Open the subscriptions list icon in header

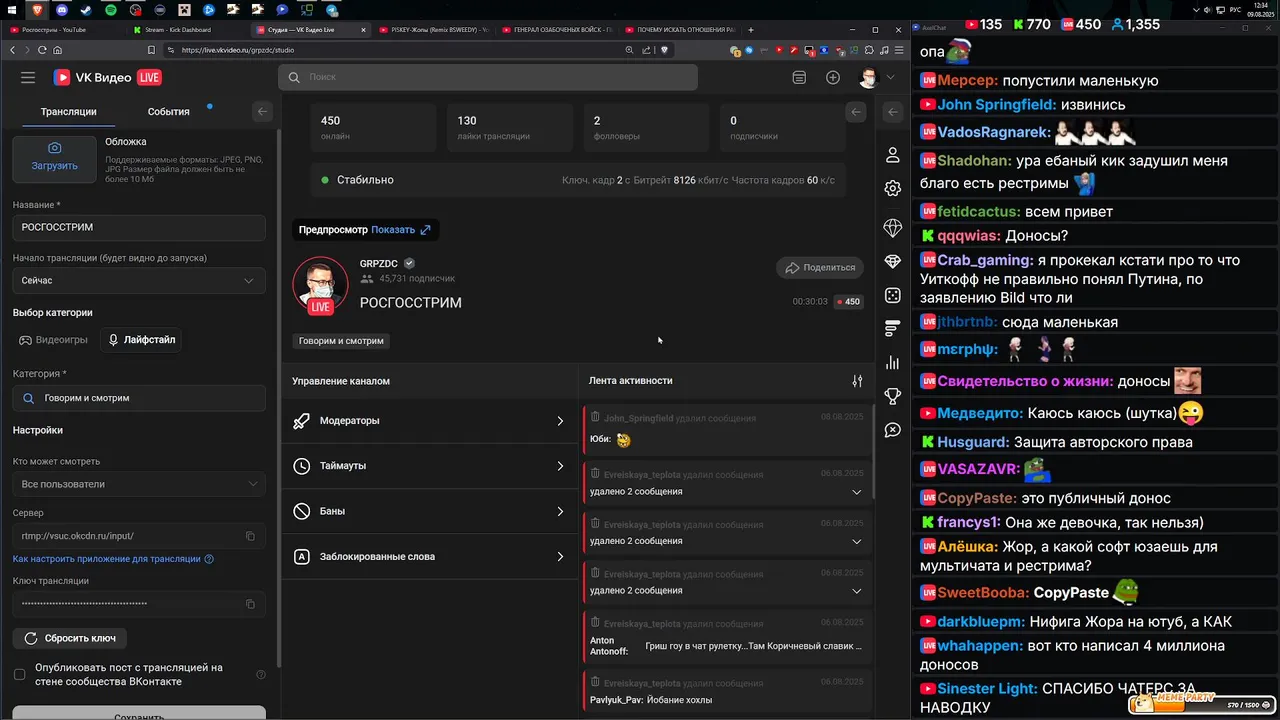point(799,77)
